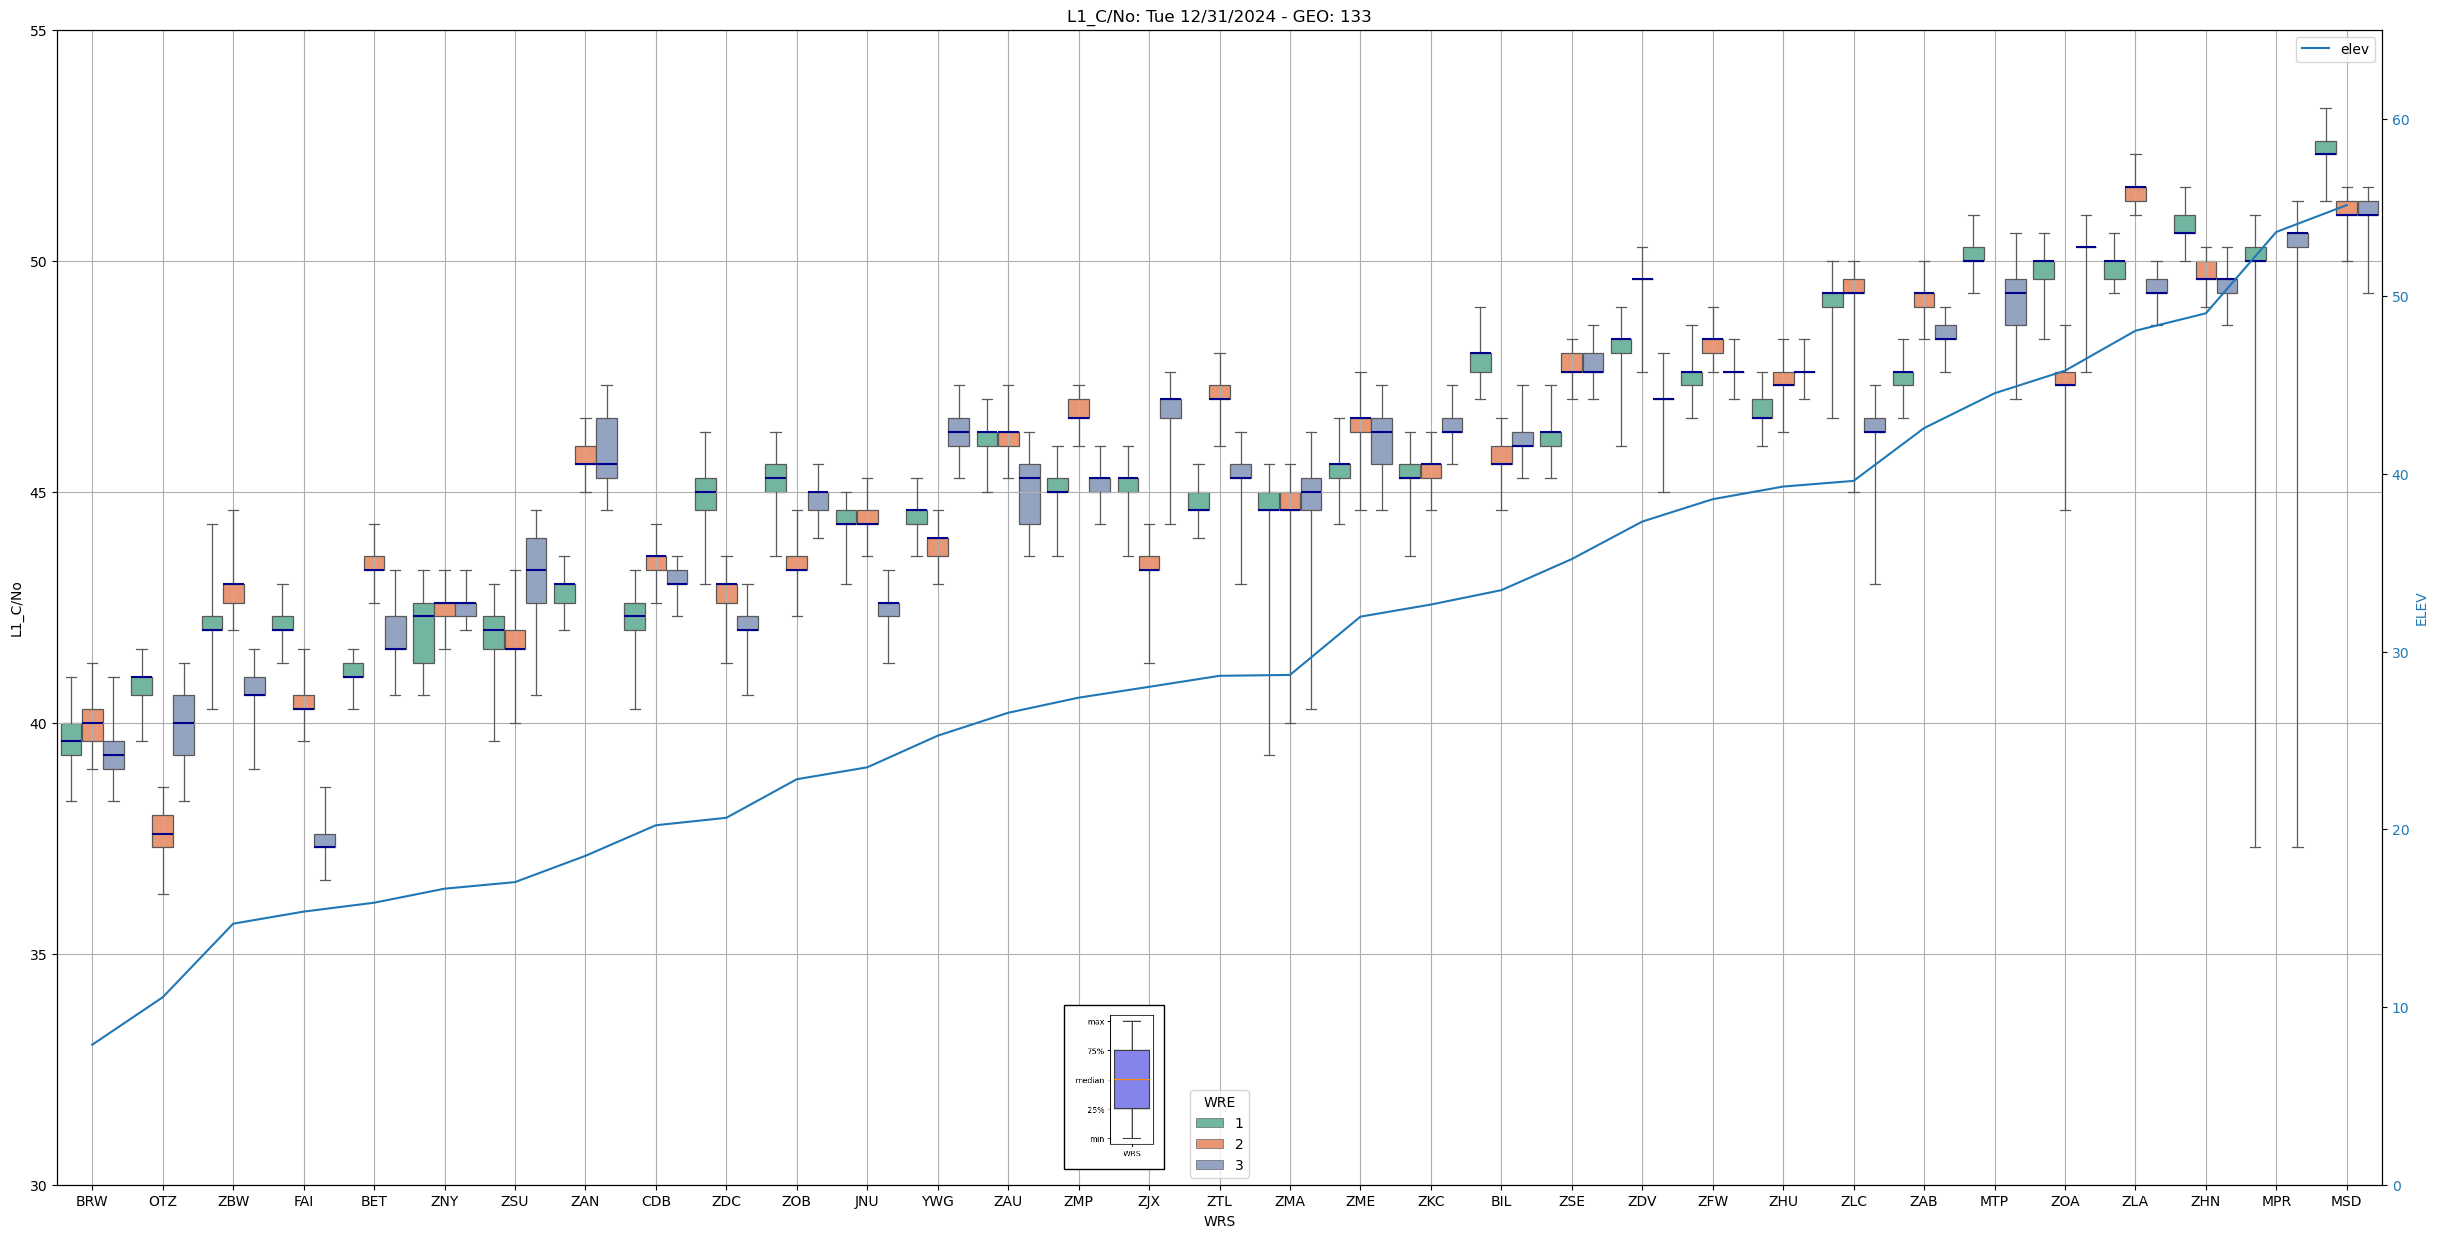
Task: Click the WRS x-axis title
Action: pyautogui.click(x=1219, y=1221)
